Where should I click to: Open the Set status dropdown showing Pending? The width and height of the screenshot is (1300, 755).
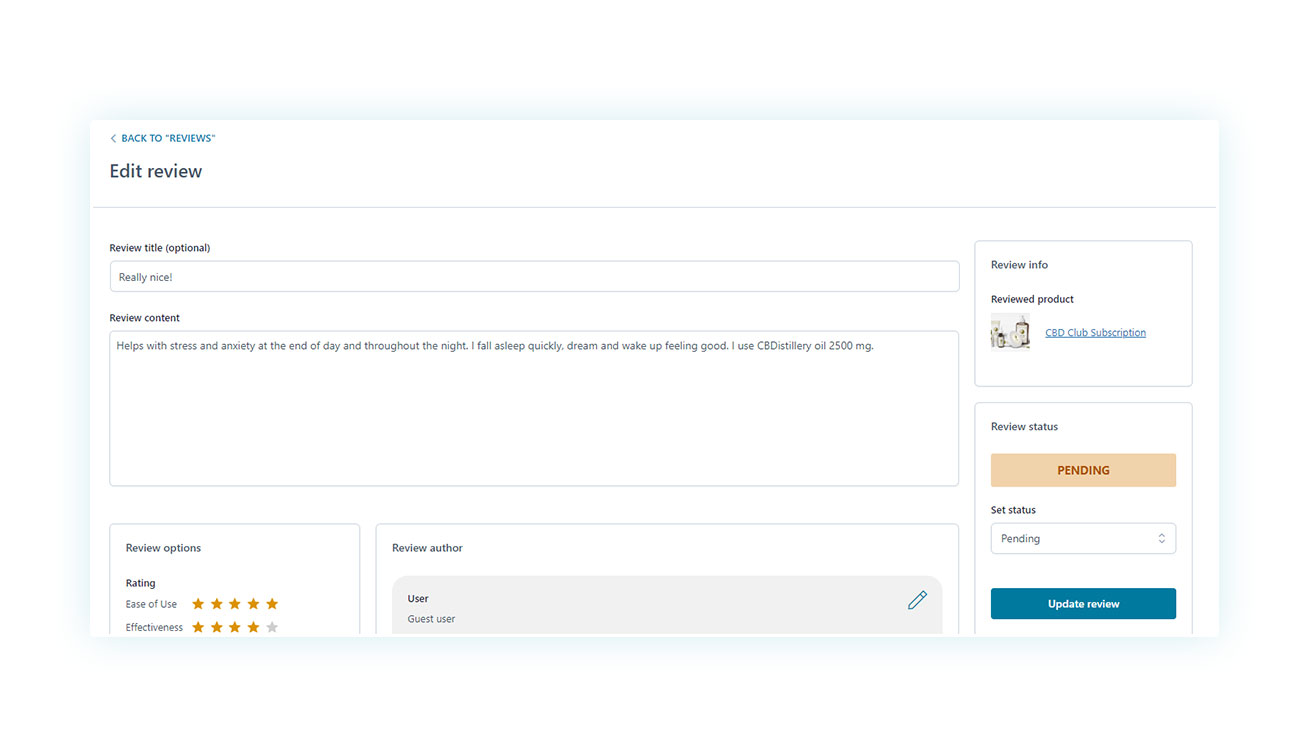point(1083,538)
